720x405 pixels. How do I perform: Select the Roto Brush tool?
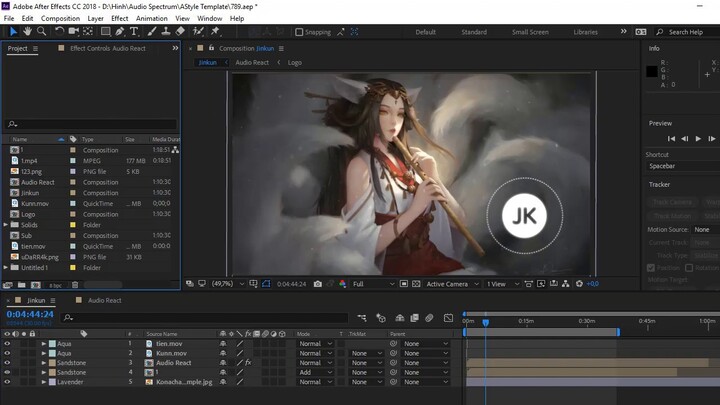[x=198, y=31]
